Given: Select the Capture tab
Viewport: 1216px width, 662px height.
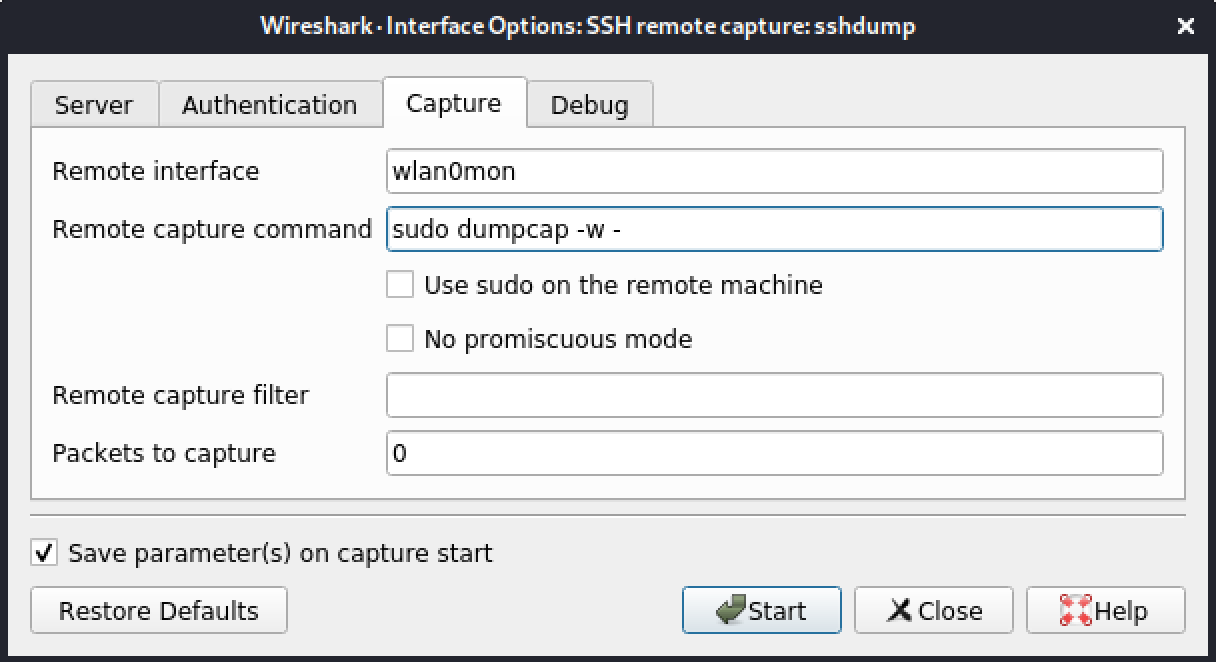Looking at the screenshot, I should point(453,103).
